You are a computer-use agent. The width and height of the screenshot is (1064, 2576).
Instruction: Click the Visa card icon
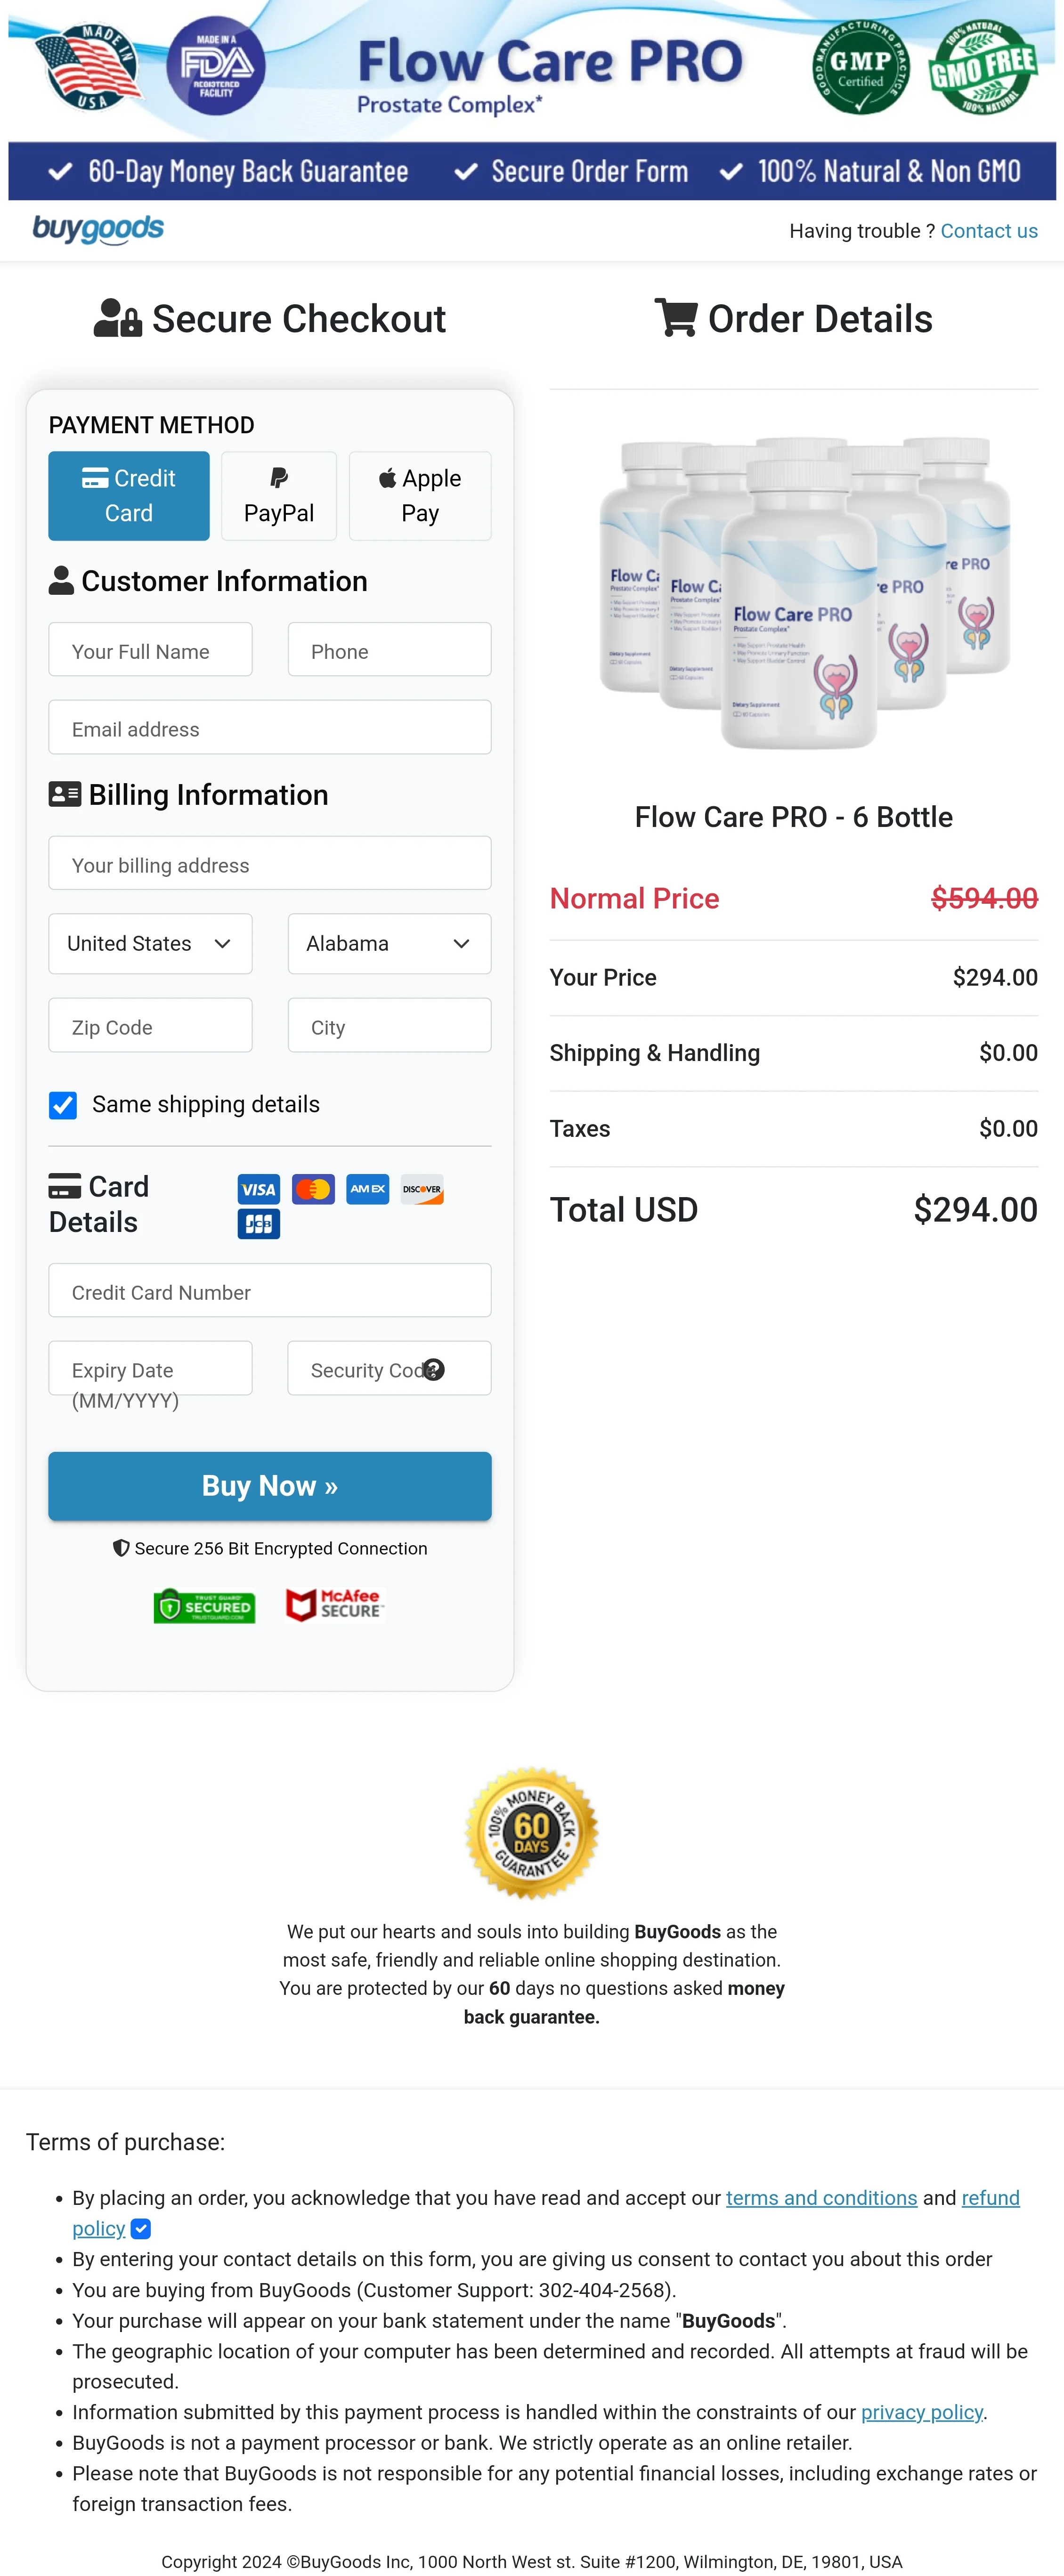pos(258,1190)
